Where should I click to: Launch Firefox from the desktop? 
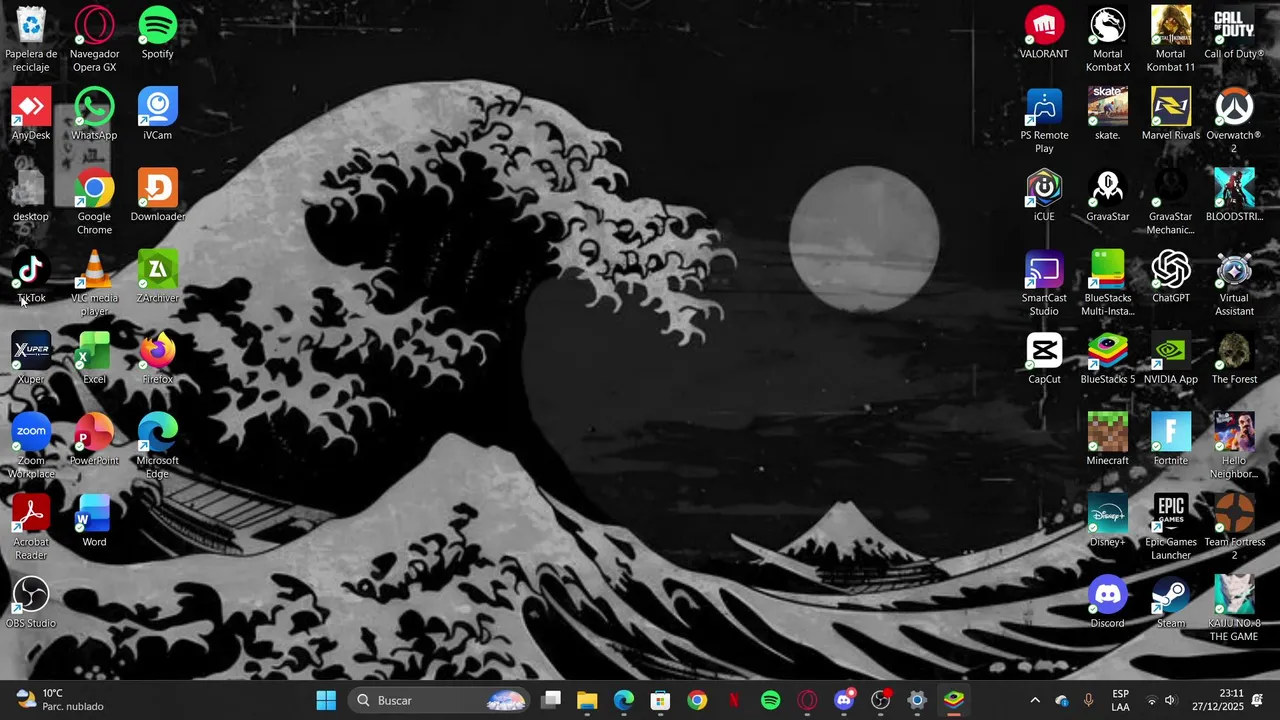pyautogui.click(x=158, y=358)
